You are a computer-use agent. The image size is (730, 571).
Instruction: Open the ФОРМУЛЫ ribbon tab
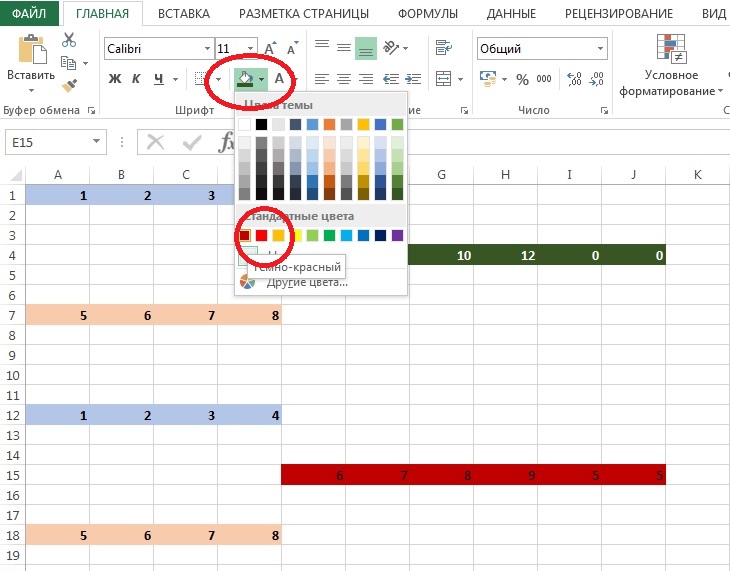(427, 14)
